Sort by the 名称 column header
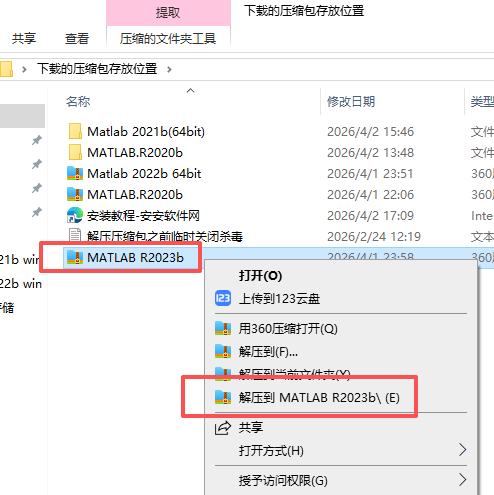Screen dimensions: 494x495 click(x=78, y=101)
